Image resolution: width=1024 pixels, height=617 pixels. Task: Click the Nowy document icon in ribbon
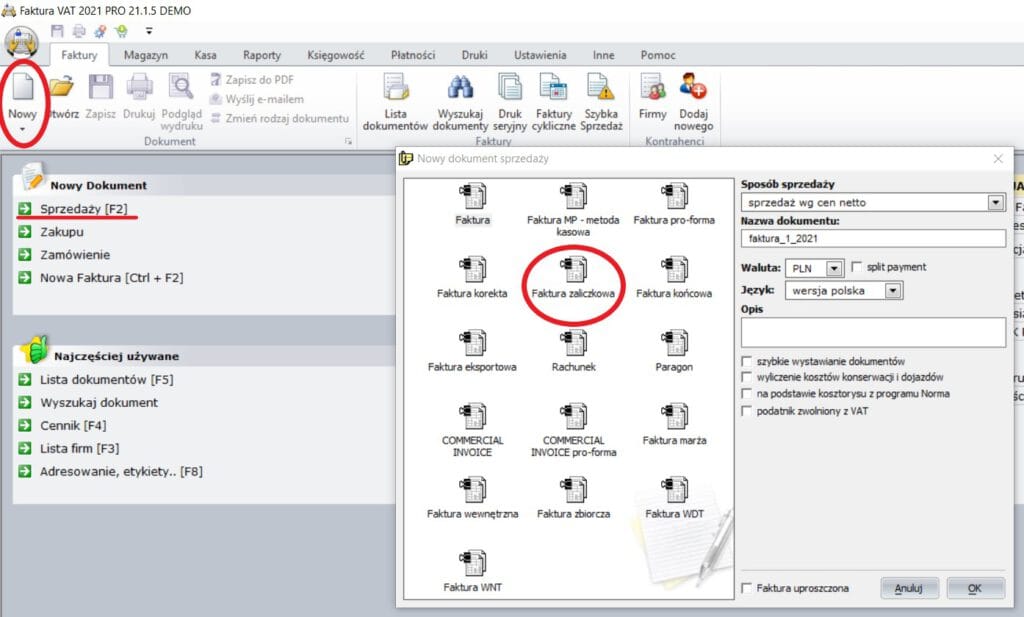pos(22,90)
